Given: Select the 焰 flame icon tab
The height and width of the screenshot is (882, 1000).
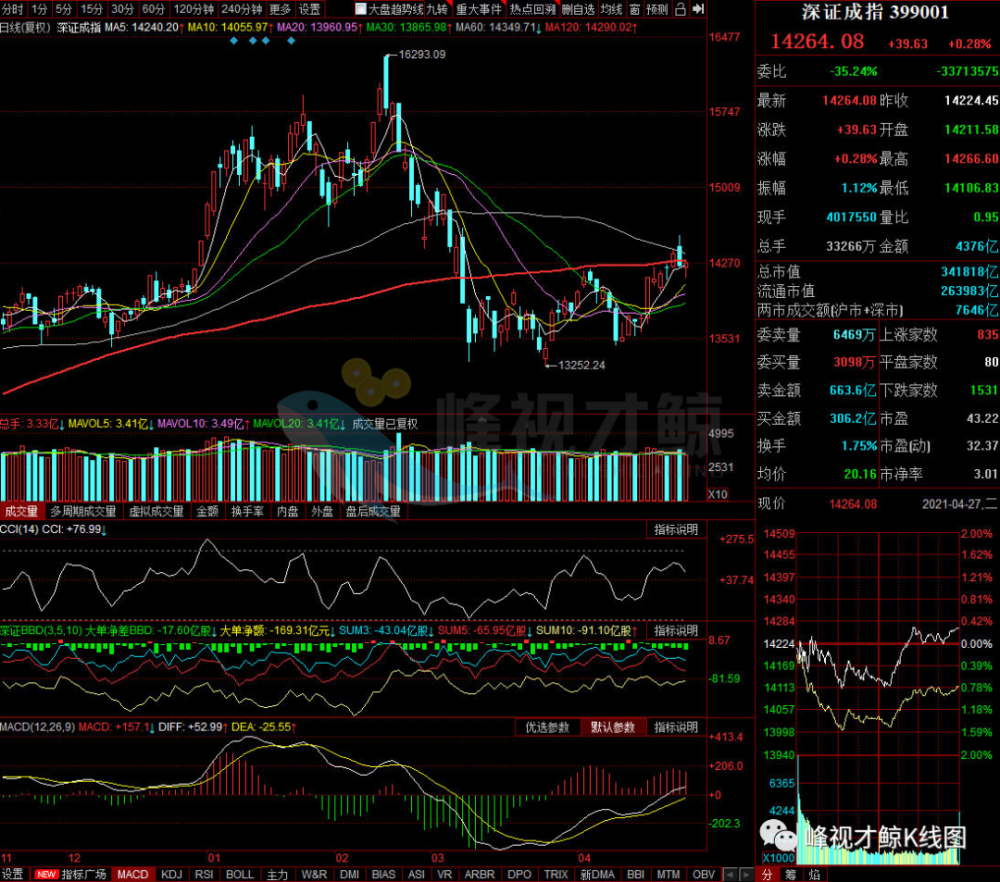Looking at the screenshot, I should pyautogui.click(x=814, y=874).
